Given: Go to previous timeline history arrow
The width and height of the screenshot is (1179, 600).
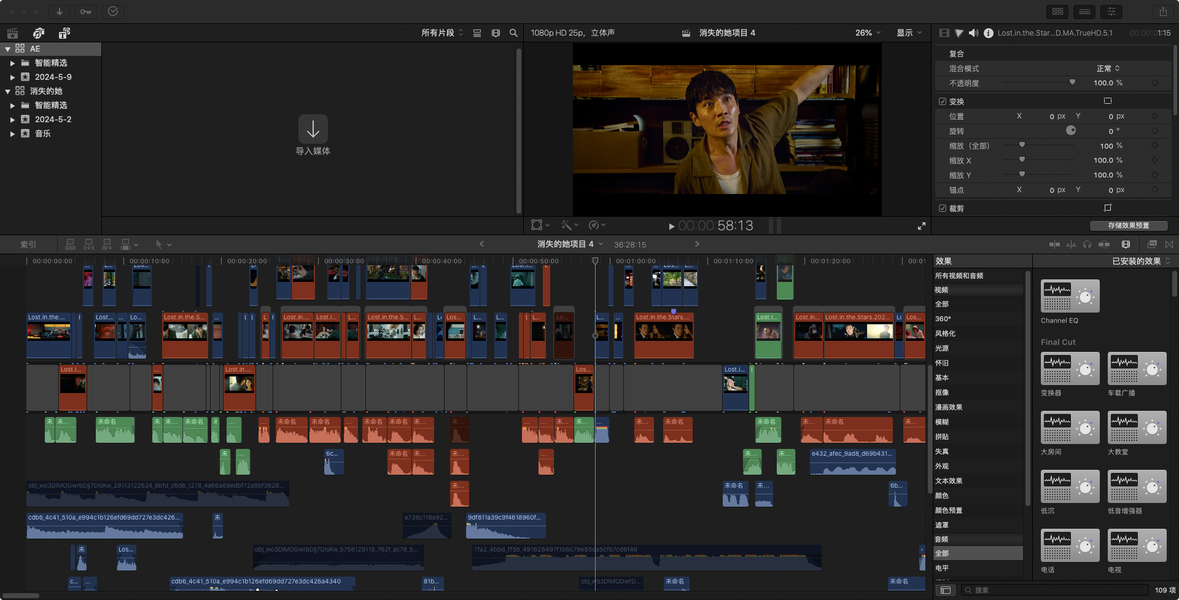Looking at the screenshot, I should (x=482, y=244).
